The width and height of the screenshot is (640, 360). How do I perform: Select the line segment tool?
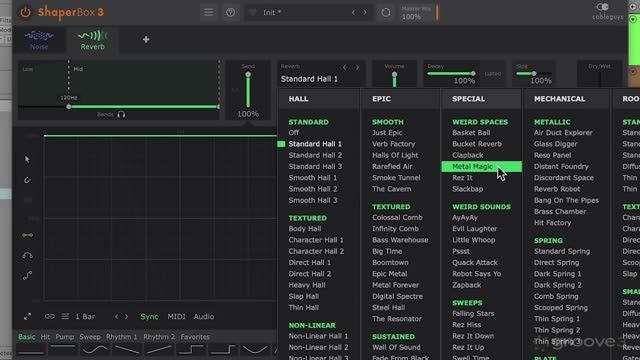[x=27, y=235]
